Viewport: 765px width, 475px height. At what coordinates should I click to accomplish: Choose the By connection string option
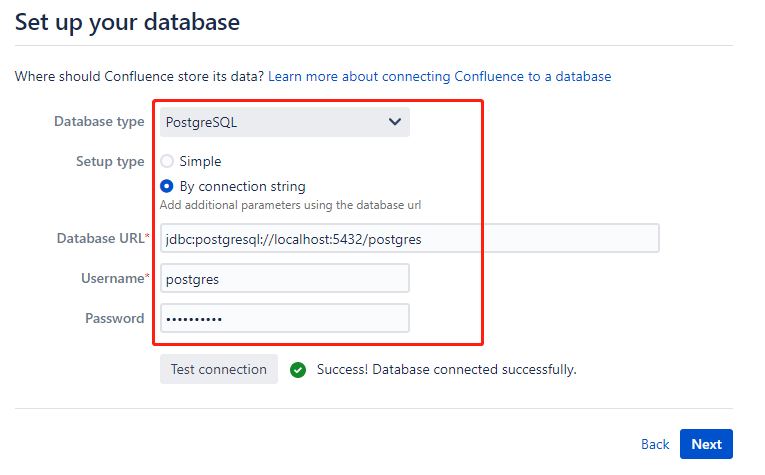(x=167, y=186)
